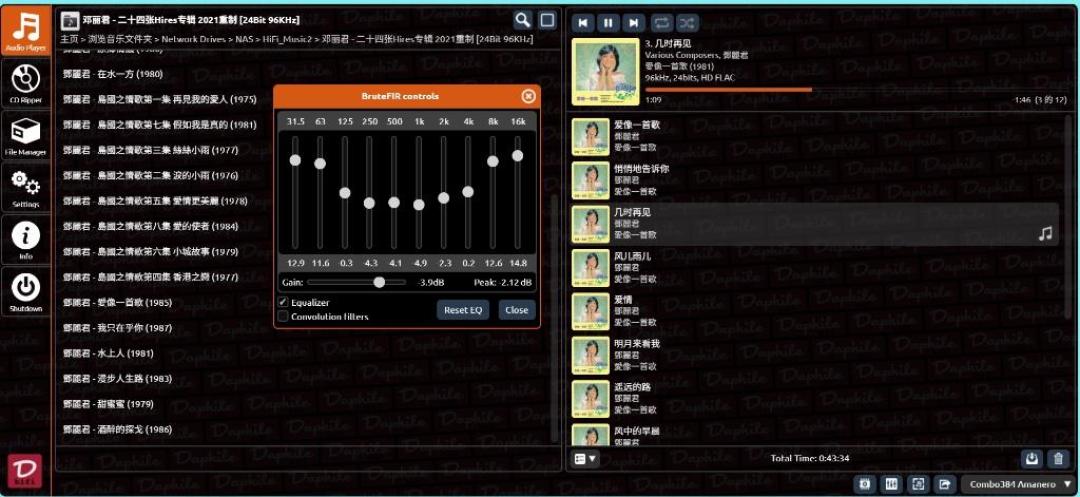This screenshot has width=1080, height=497.
Task: Open the File Manager section
Action: 25,136
